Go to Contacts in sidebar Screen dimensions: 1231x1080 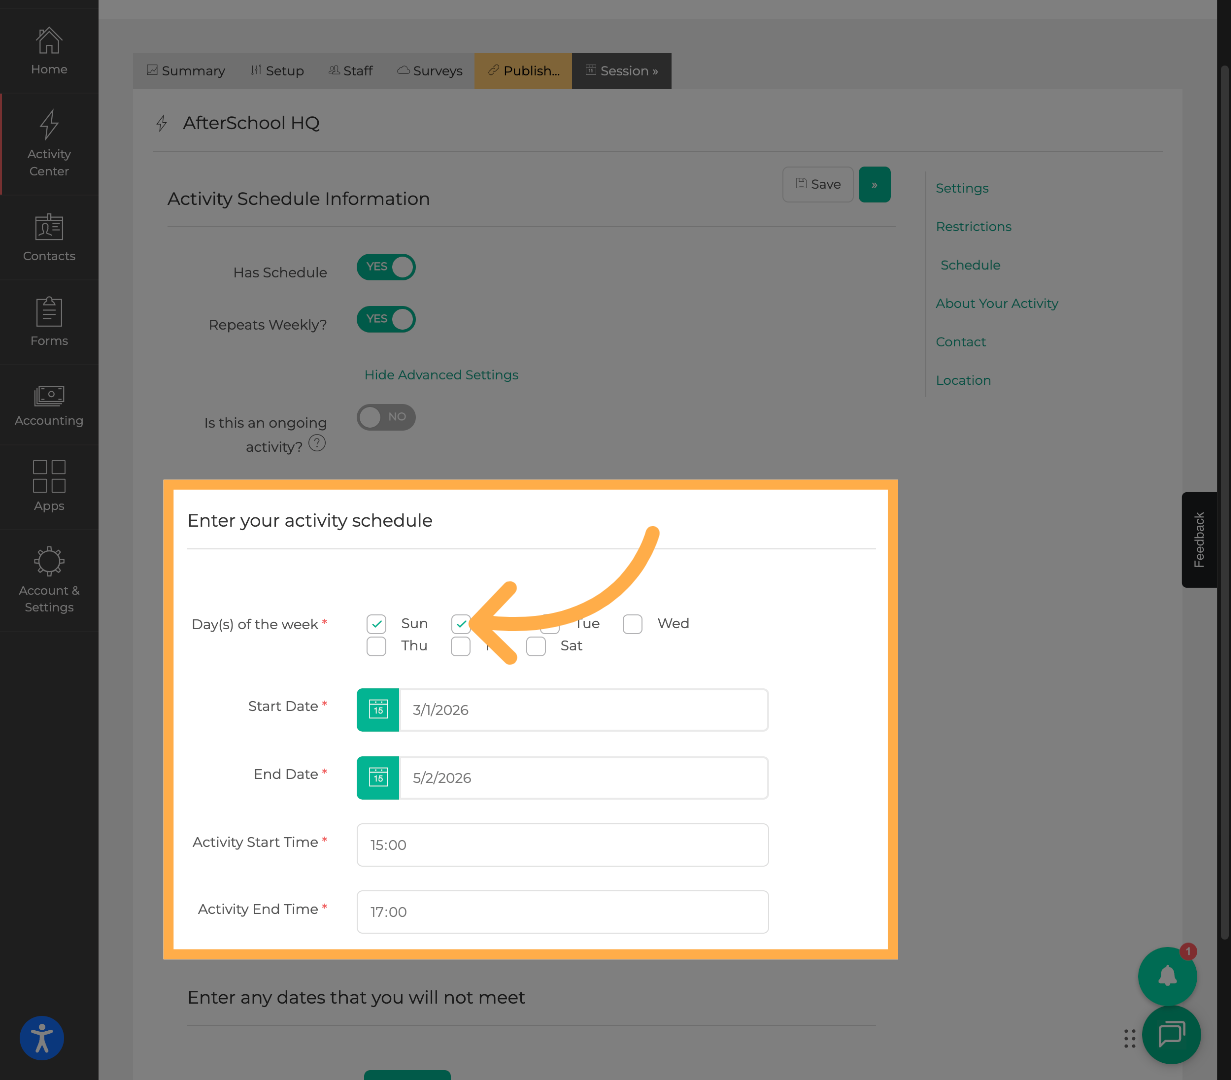(49, 237)
